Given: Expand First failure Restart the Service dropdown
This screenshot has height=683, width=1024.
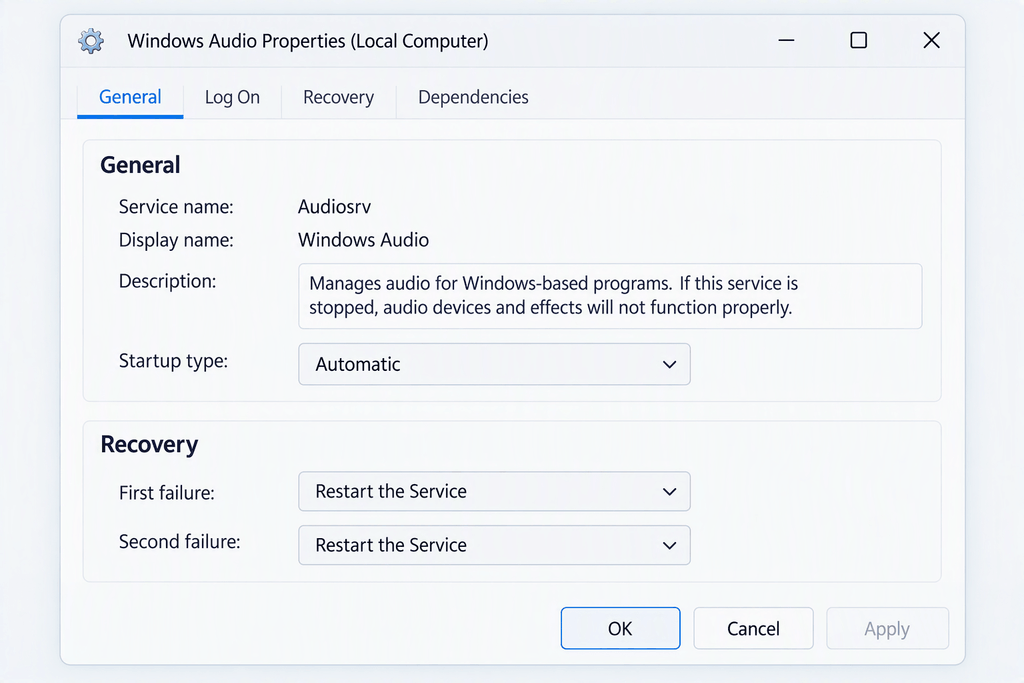Looking at the screenshot, I should [x=494, y=492].
